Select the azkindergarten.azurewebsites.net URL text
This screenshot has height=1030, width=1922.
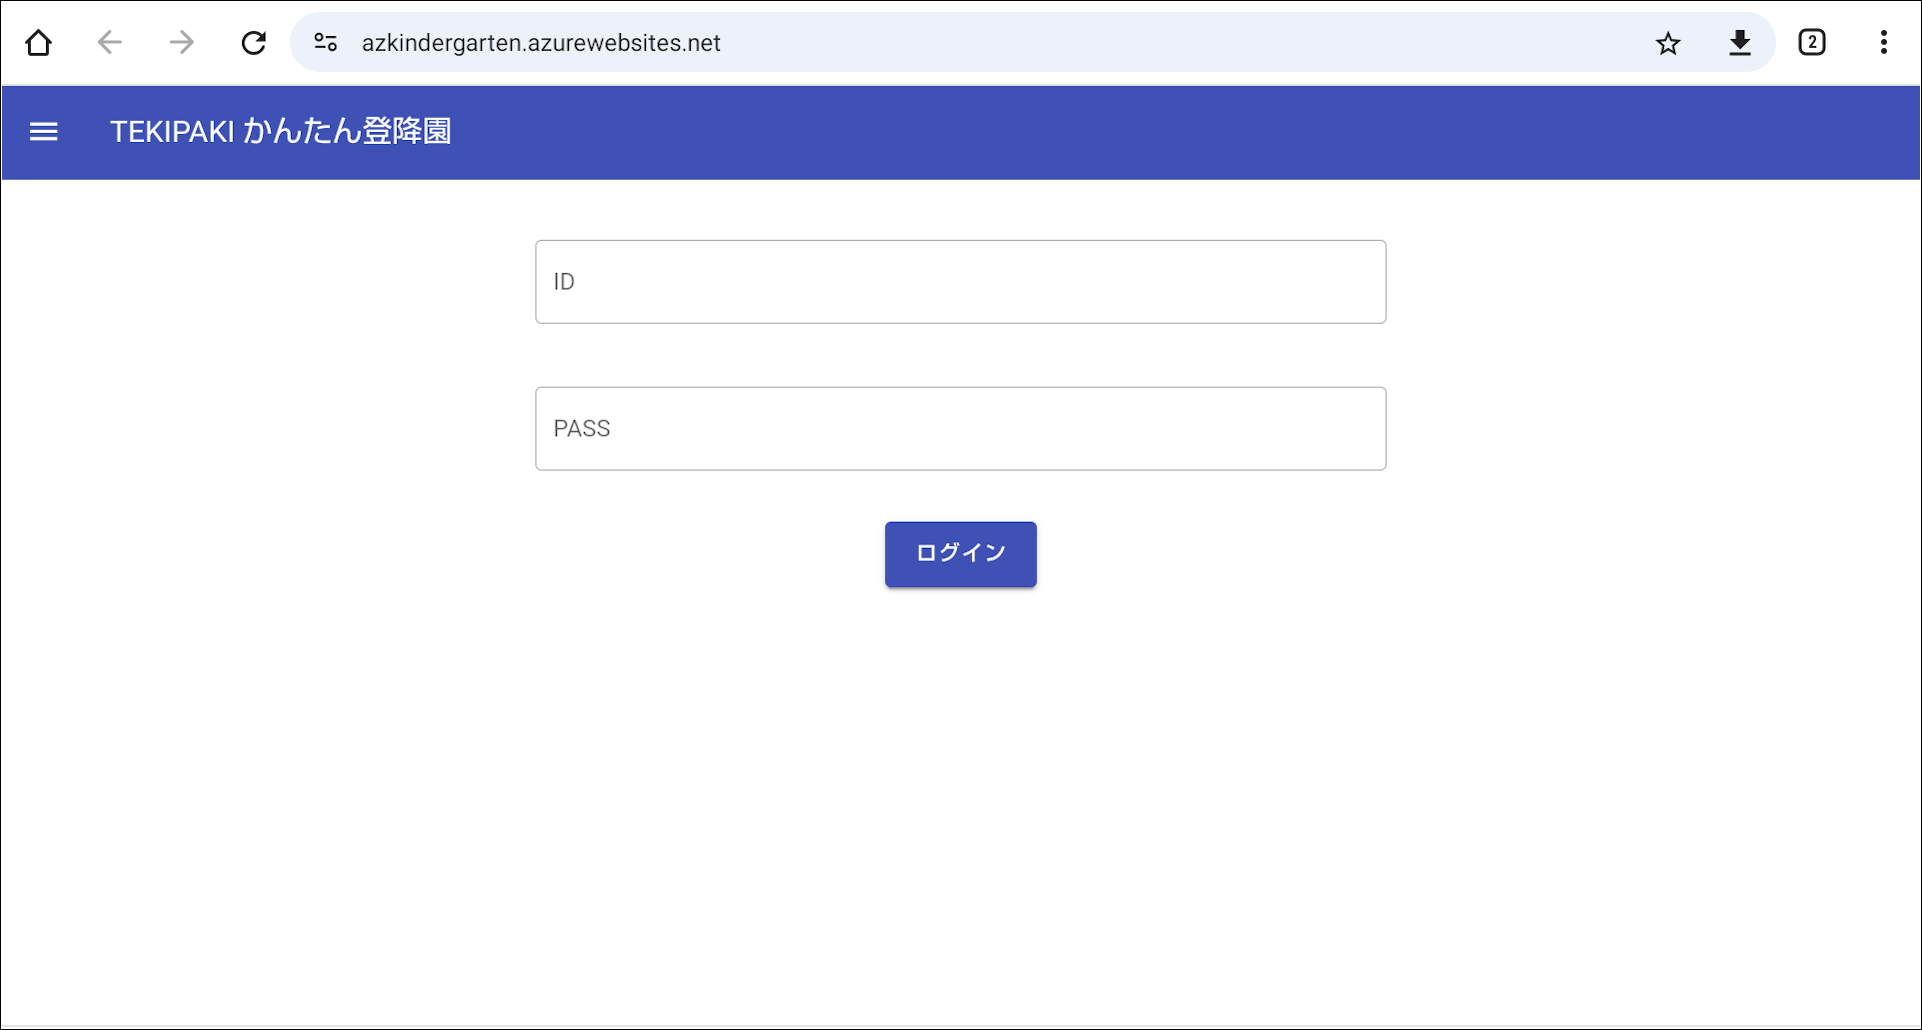541,43
